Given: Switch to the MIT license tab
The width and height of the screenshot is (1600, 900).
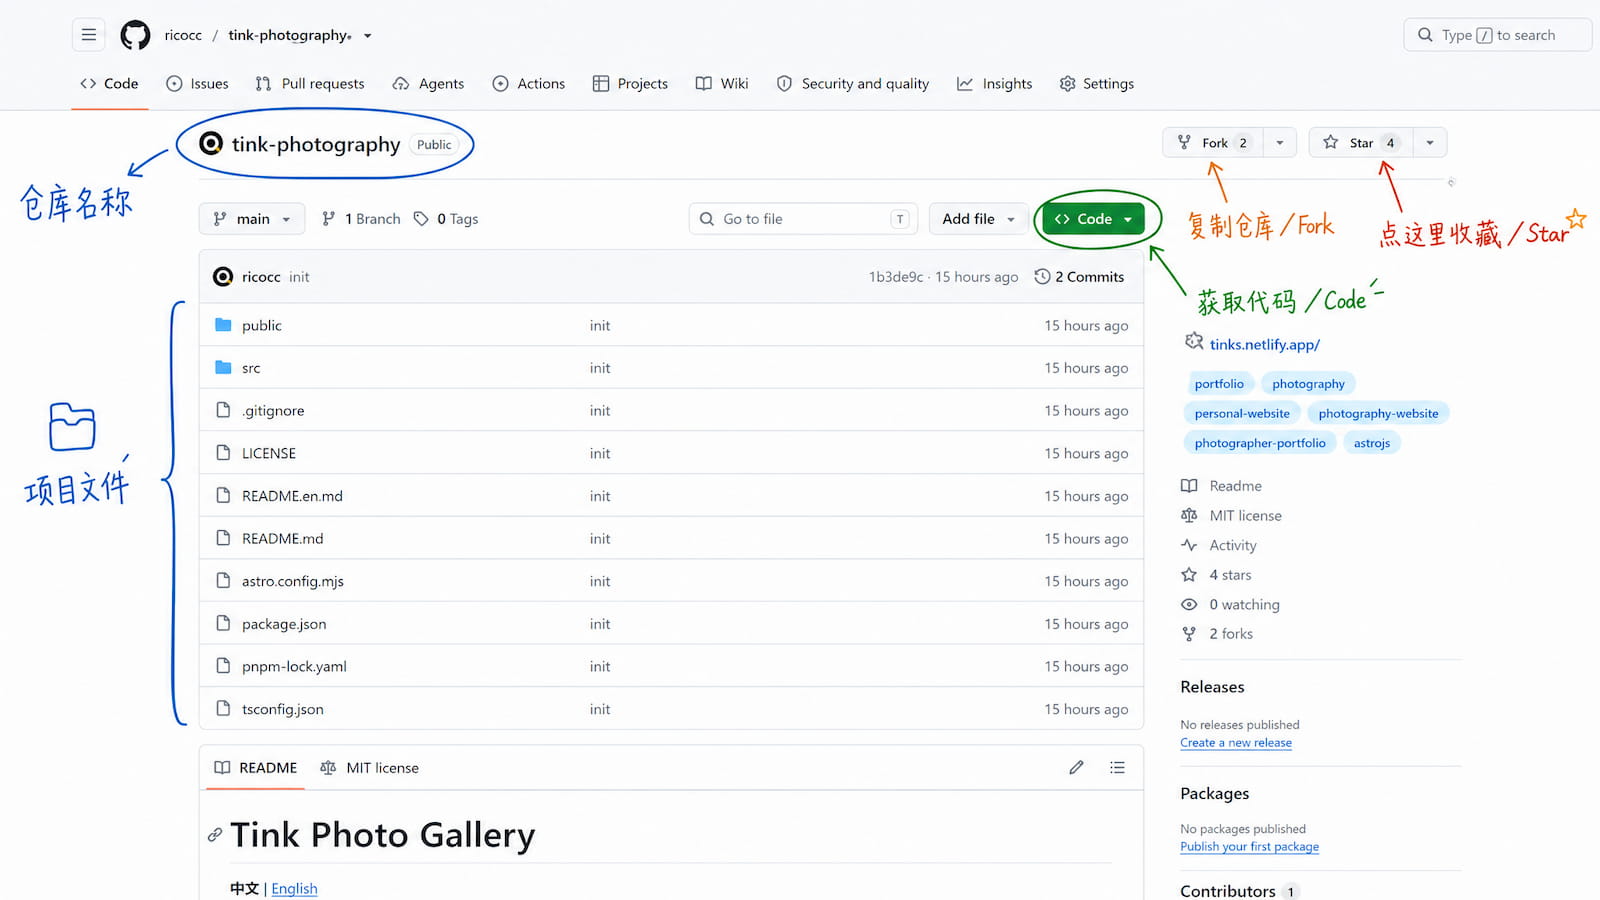Looking at the screenshot, I should 369,768.
